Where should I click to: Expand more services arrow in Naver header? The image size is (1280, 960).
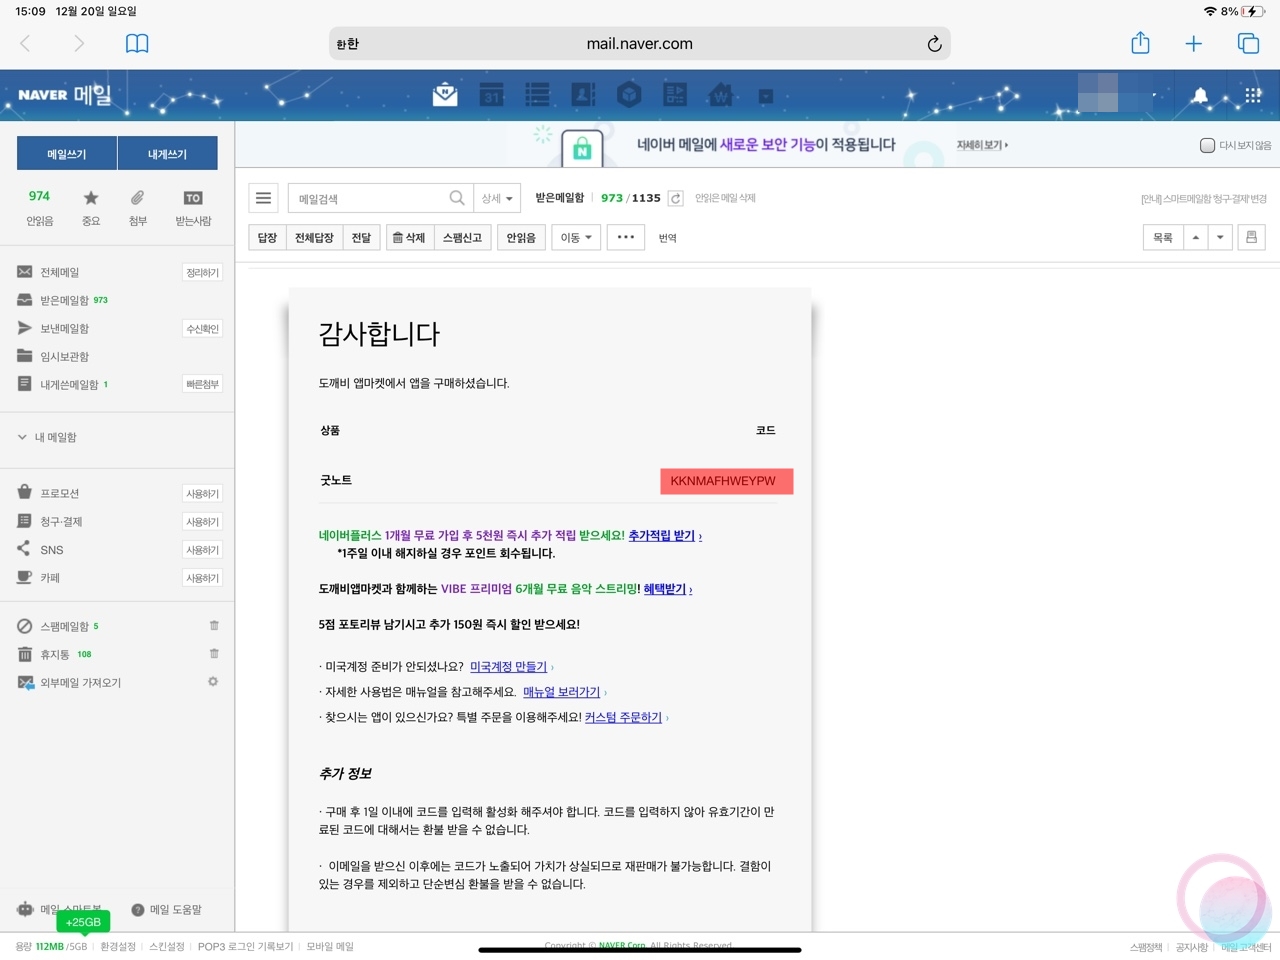tap(766, 96)
